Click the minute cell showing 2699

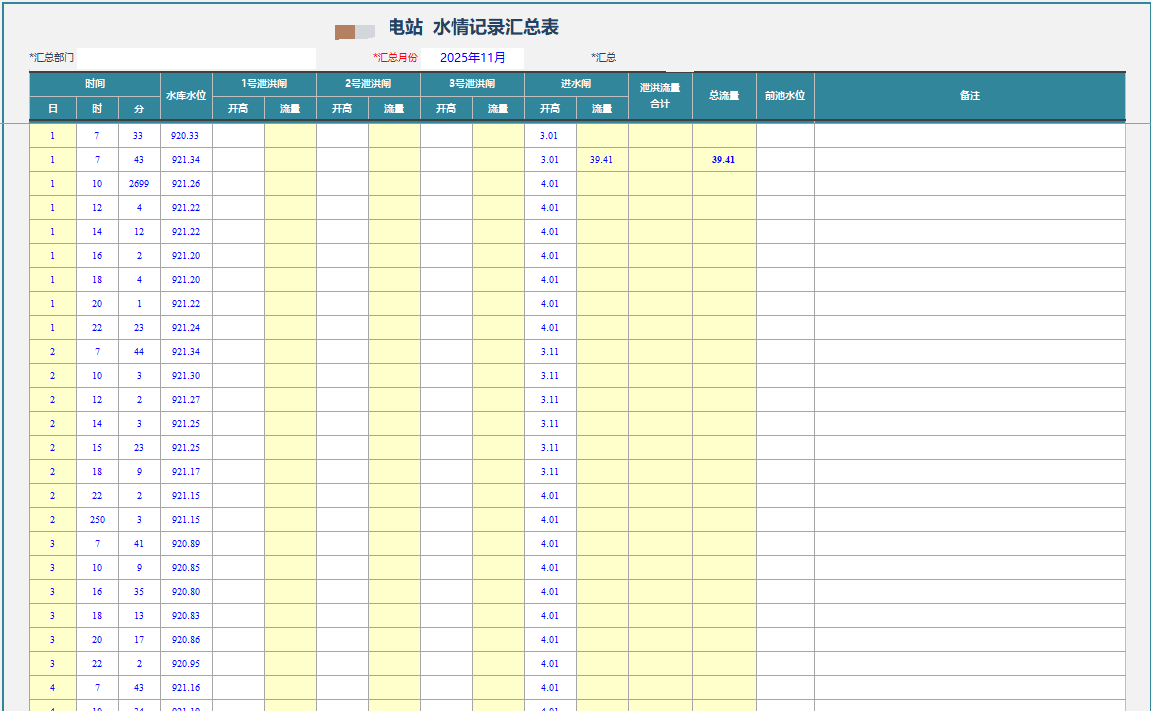click(x=139, y=184)
